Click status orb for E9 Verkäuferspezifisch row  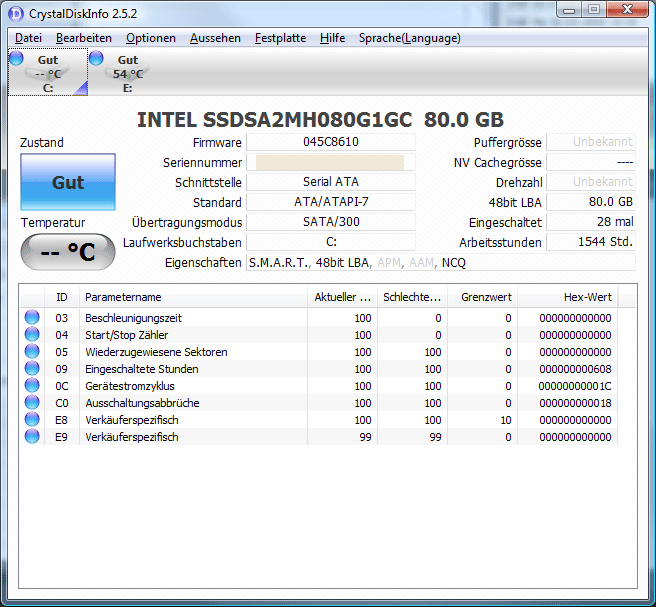pyautogui.click(x=32, y=436)
